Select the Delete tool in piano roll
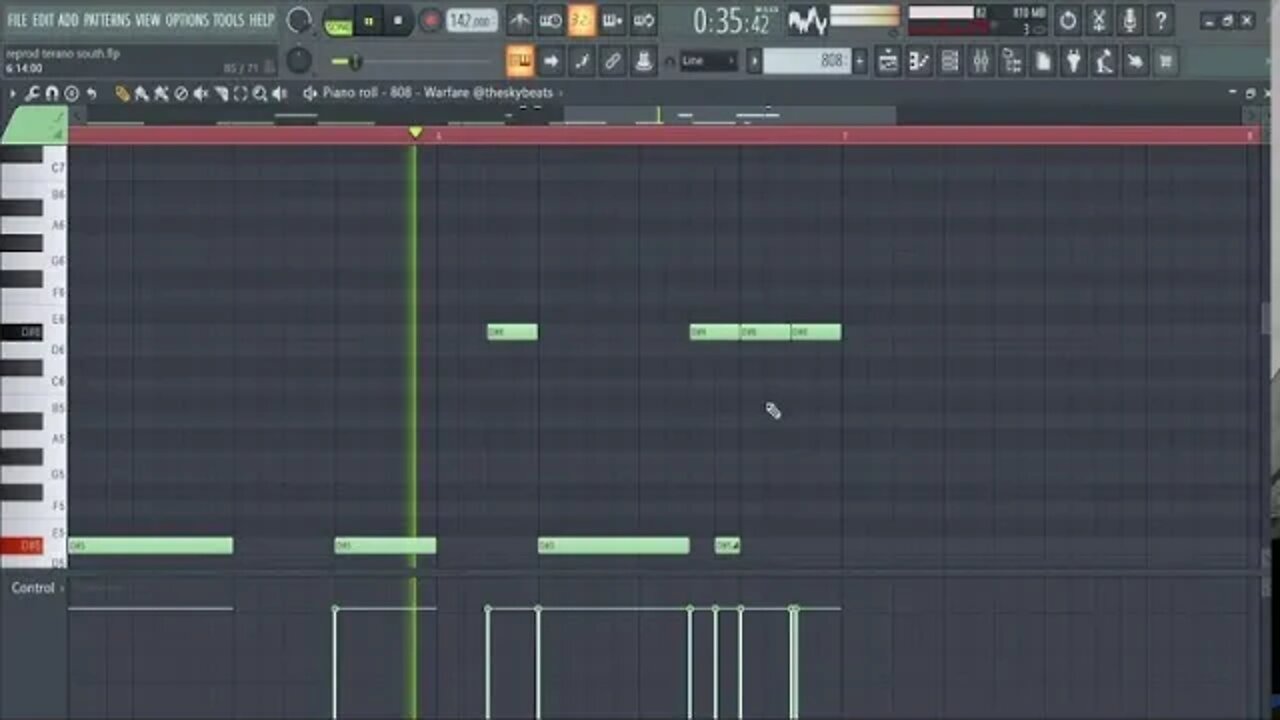 click(181, 93)
